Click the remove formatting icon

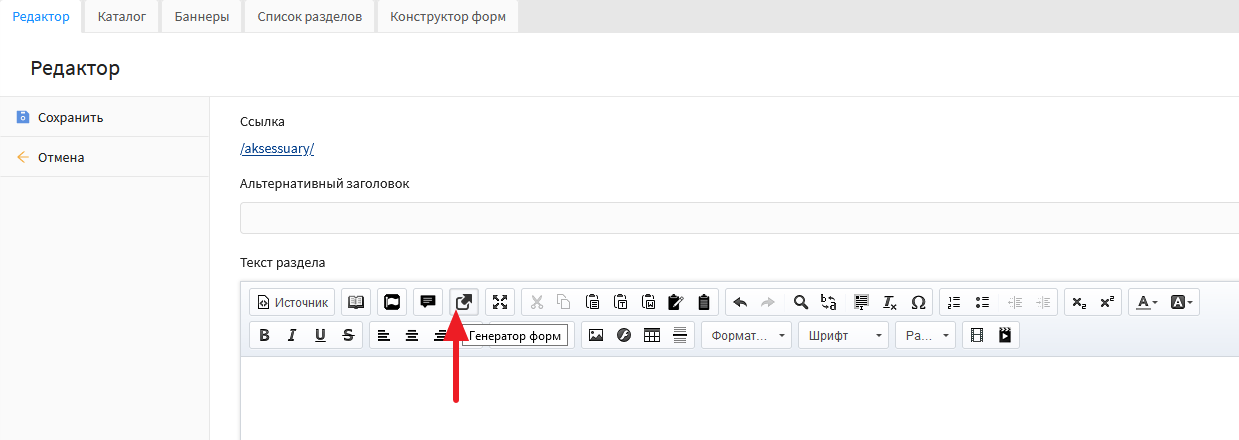pyautogui.click(x=889, y=302)
